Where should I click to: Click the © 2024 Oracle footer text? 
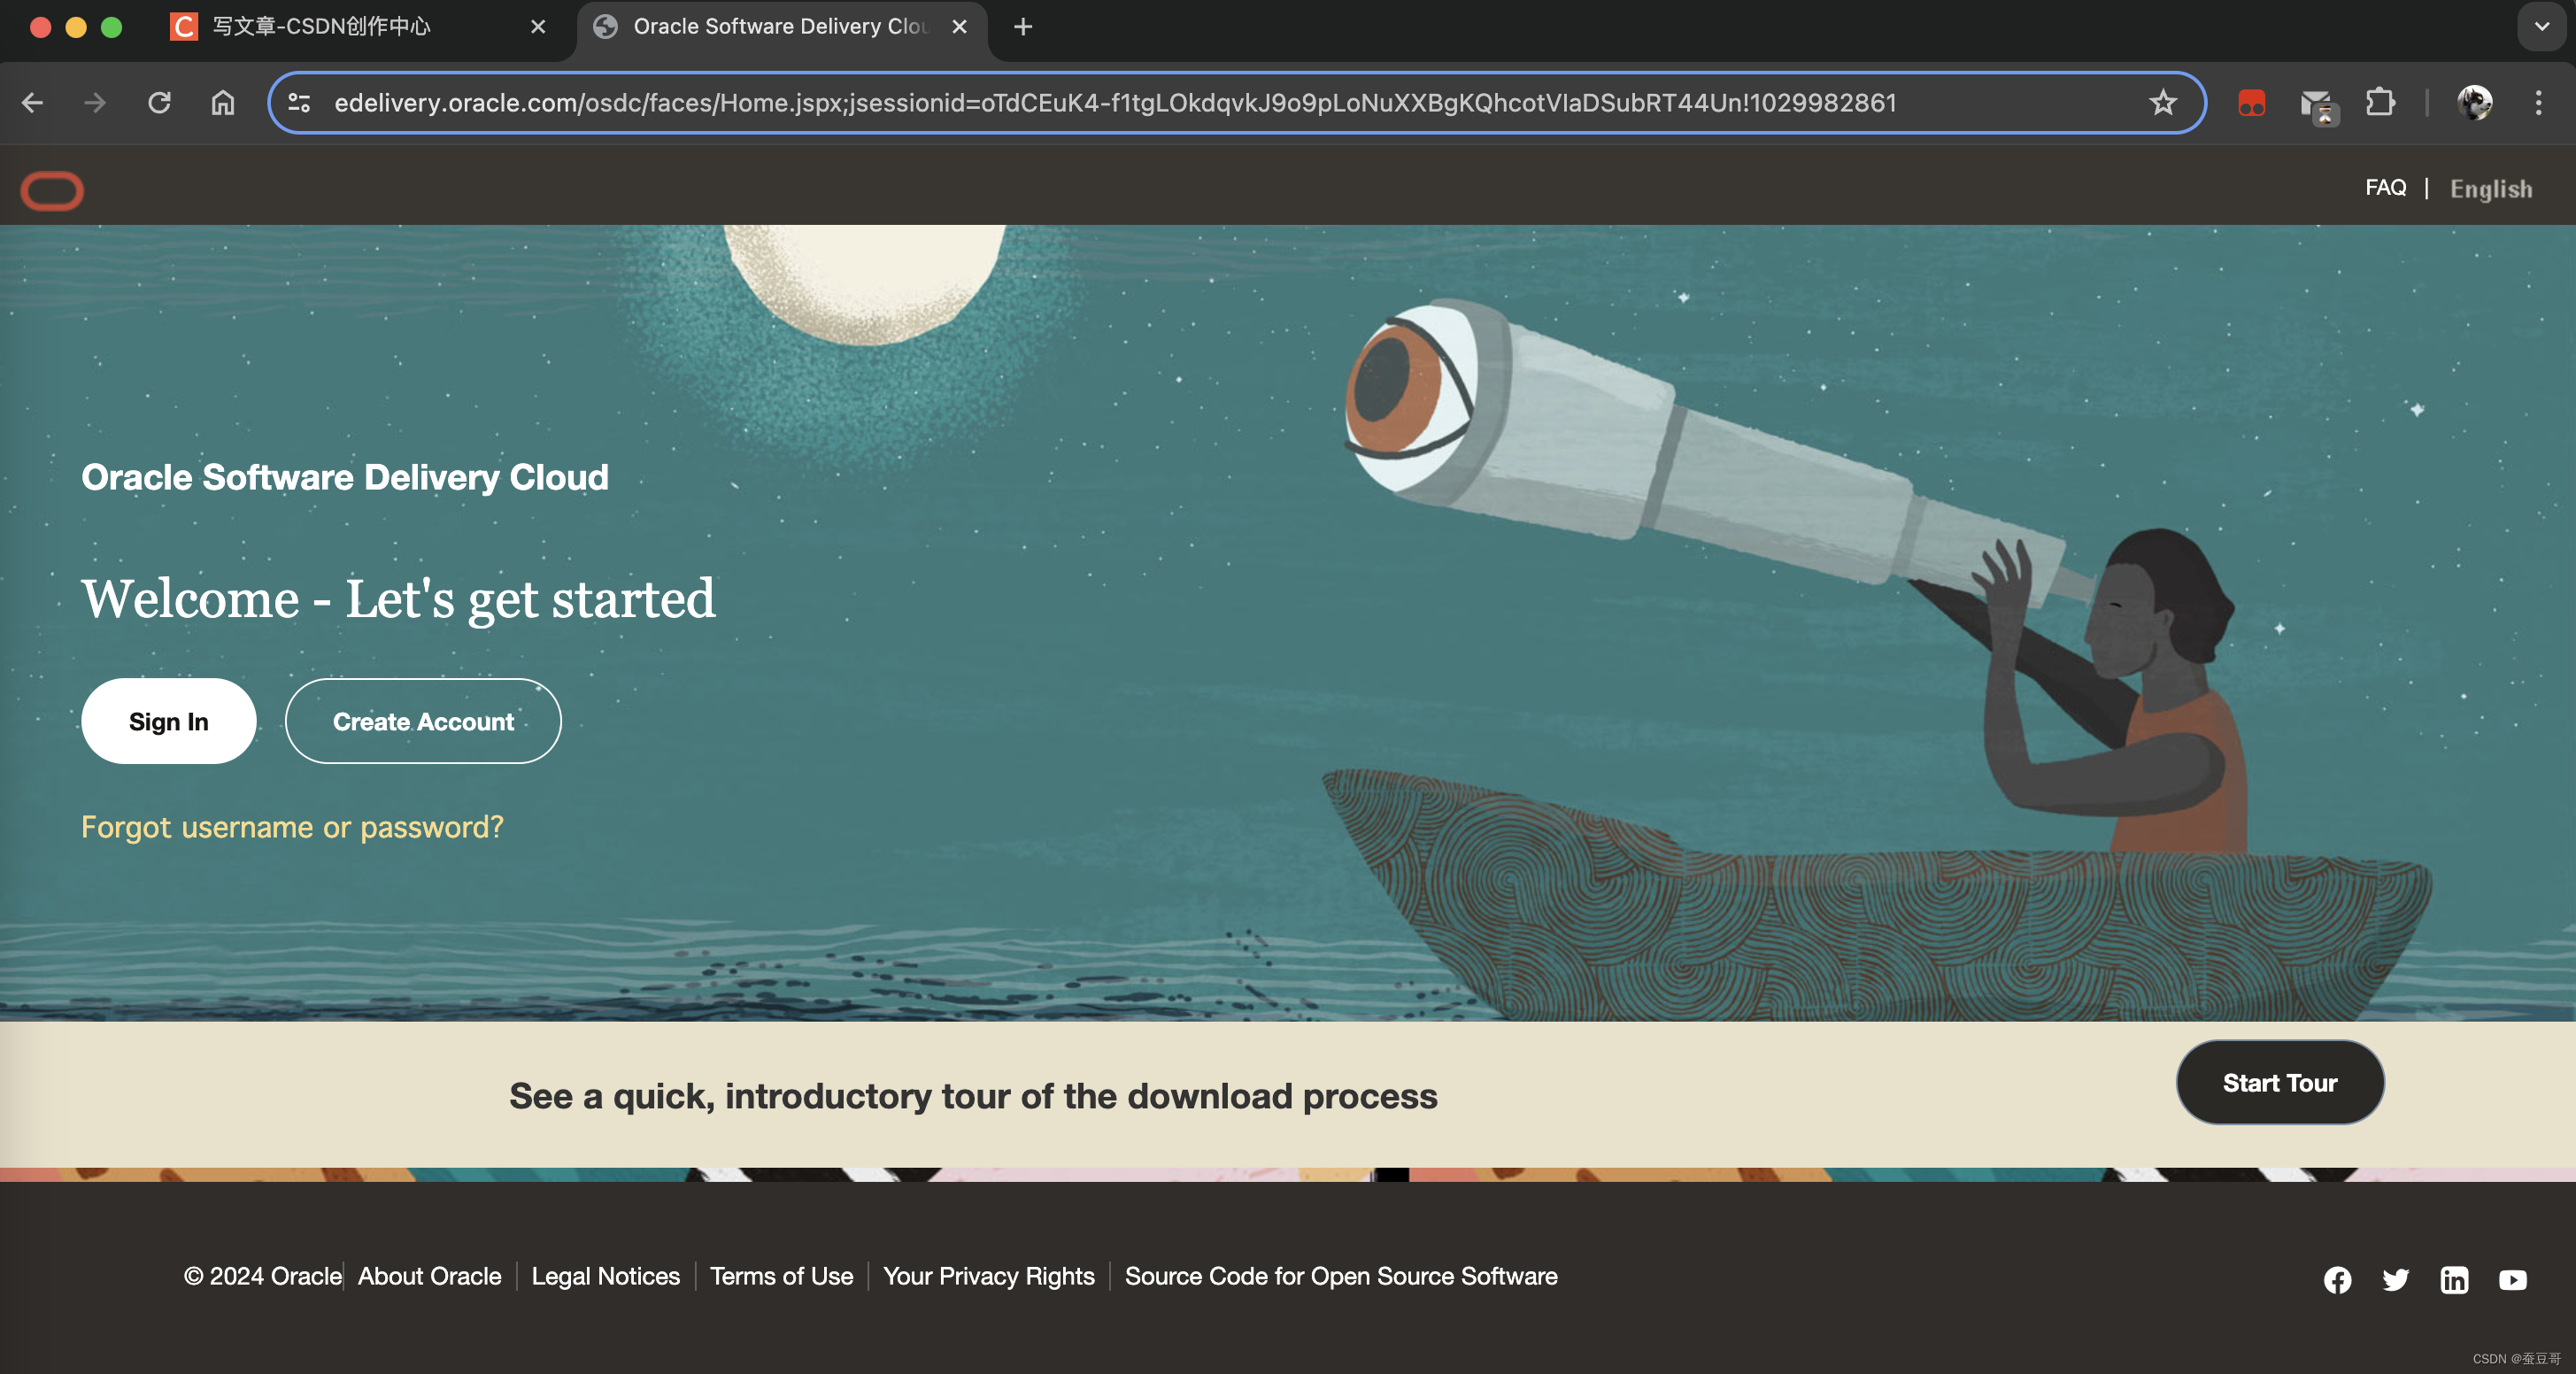pos(262,1276)
